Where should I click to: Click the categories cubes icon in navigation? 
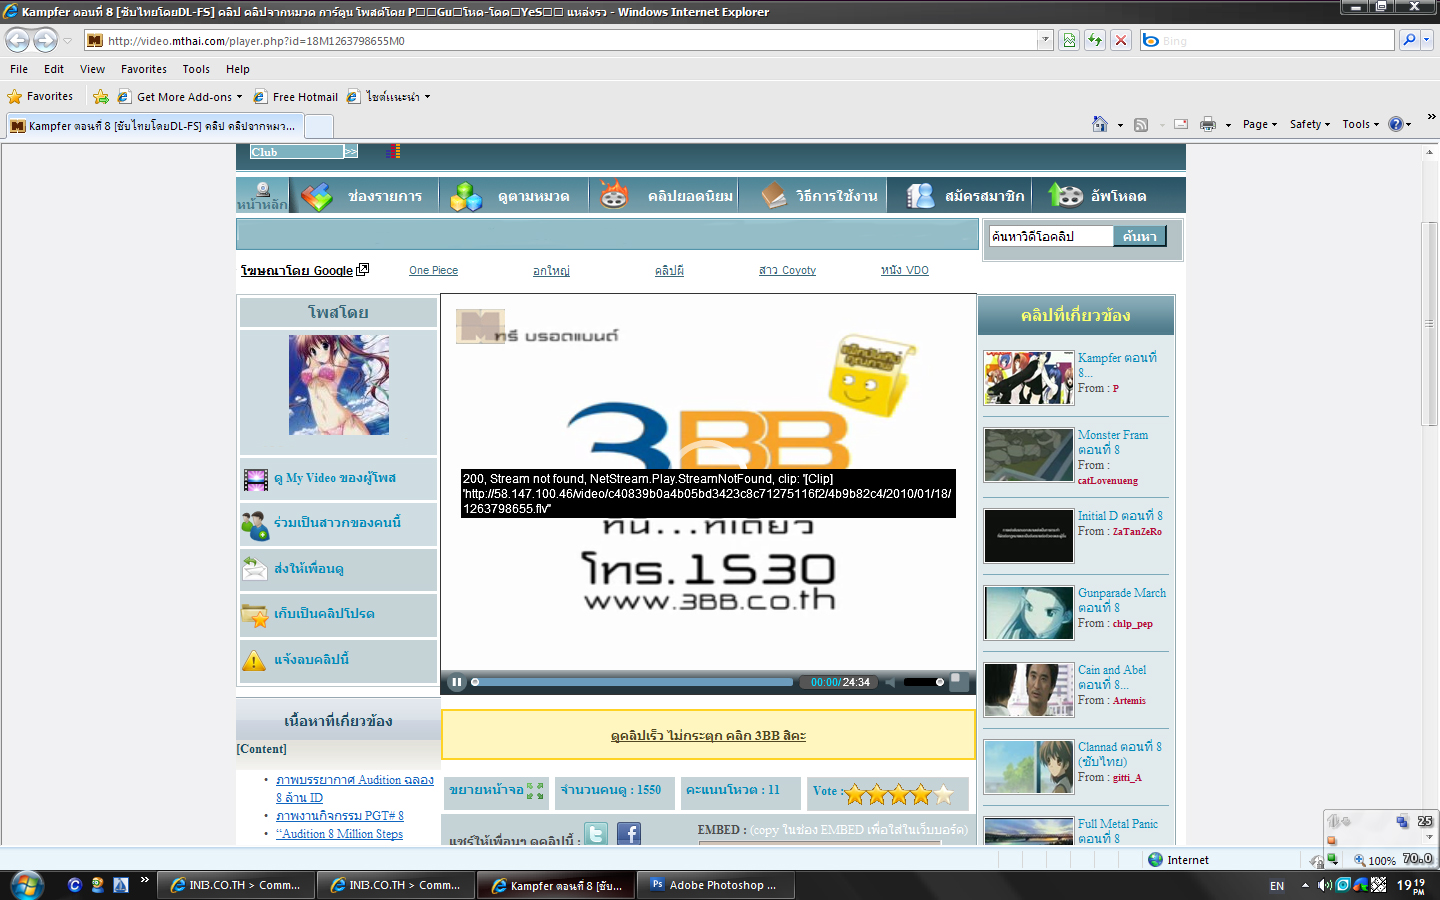466,196
